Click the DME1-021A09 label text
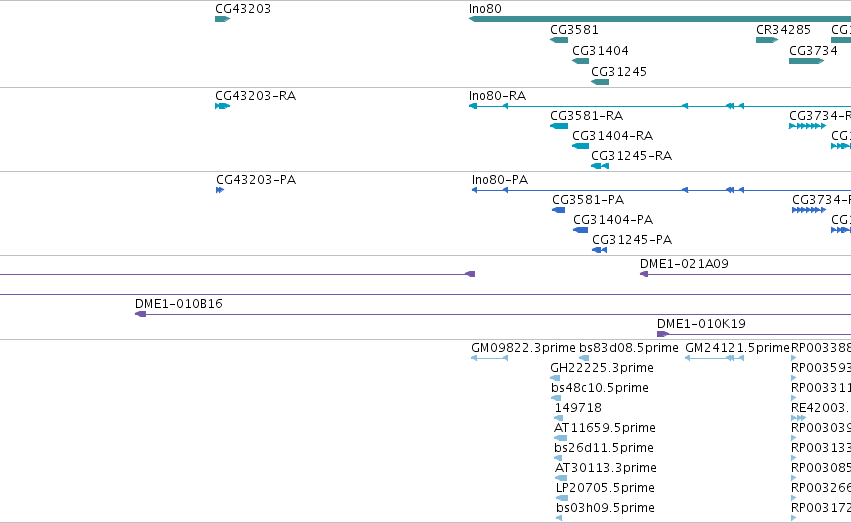This screenshot has height=523, width=851. [684, 264]
